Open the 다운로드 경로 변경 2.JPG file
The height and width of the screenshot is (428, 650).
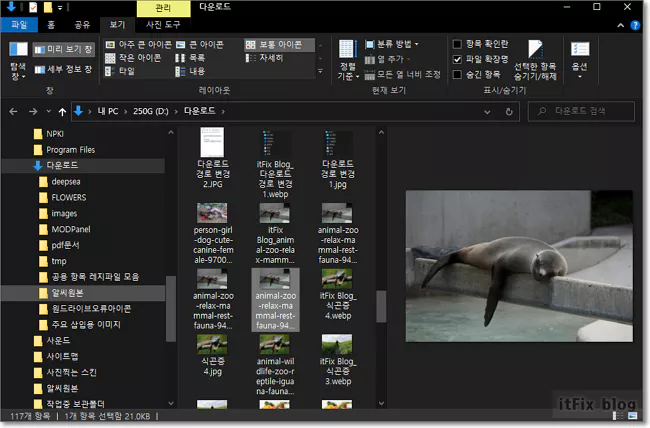point(213,158)
